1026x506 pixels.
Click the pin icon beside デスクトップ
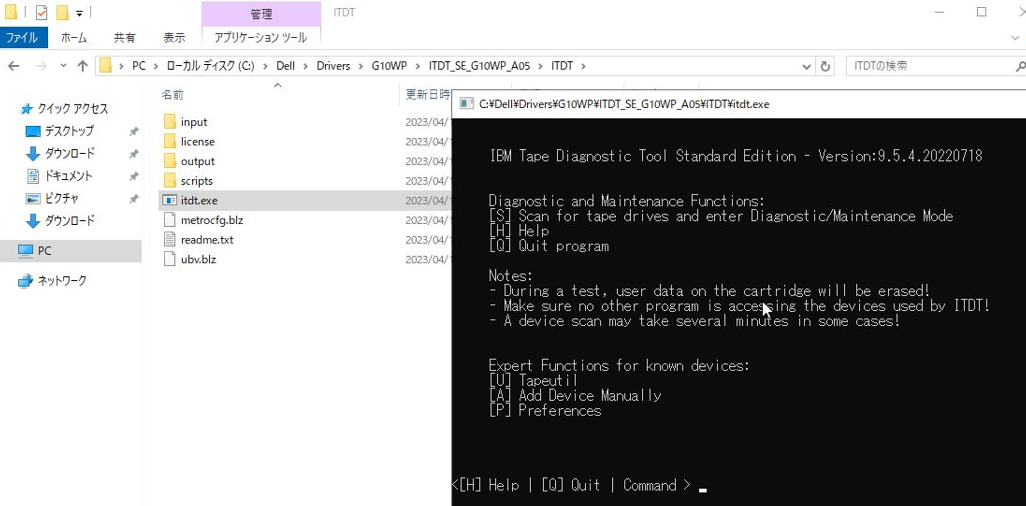click(x=133, y=132)
